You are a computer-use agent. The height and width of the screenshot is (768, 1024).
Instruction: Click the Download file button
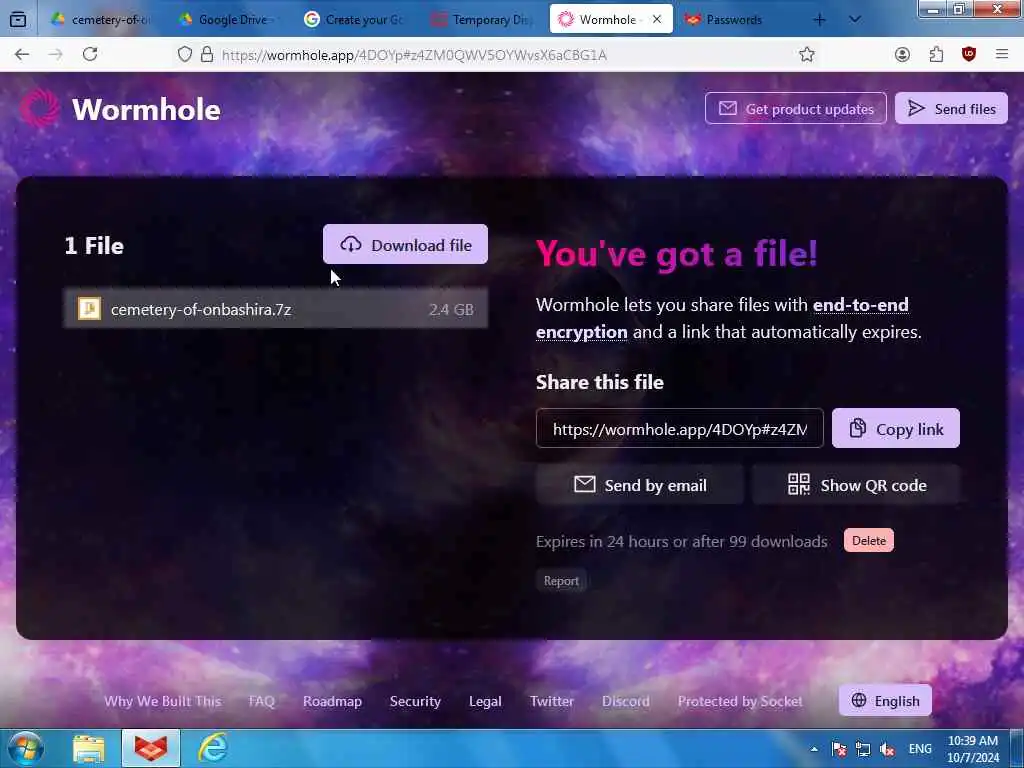coord(406,245)
